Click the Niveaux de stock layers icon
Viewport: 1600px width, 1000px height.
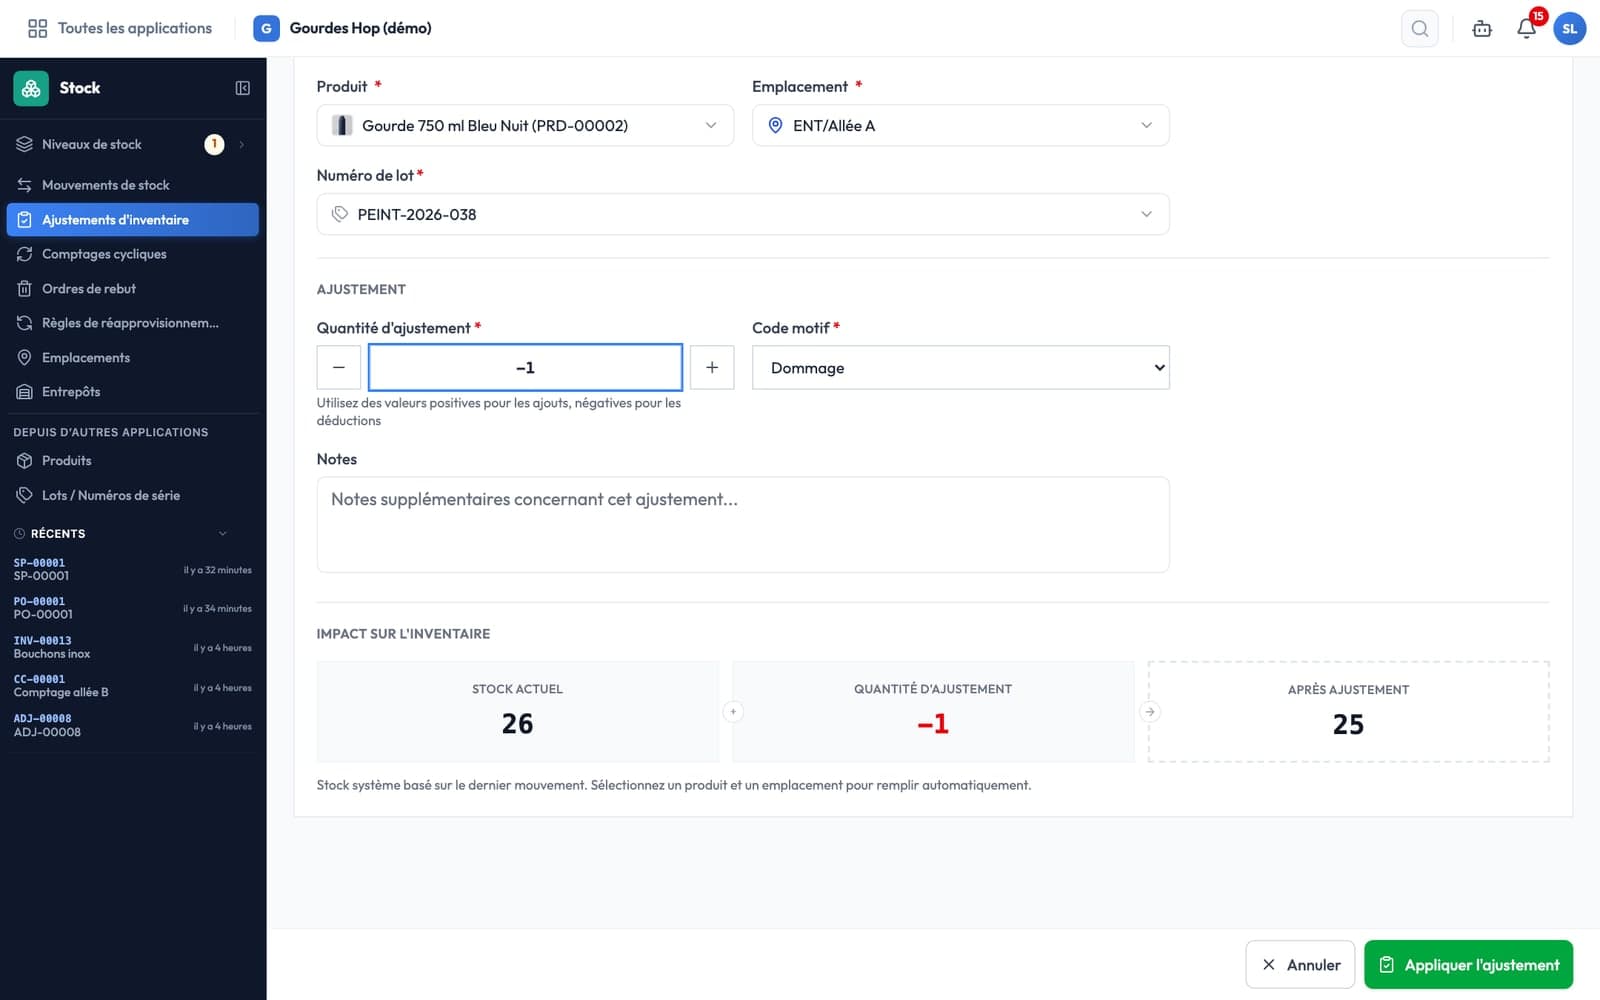(25, 144)
